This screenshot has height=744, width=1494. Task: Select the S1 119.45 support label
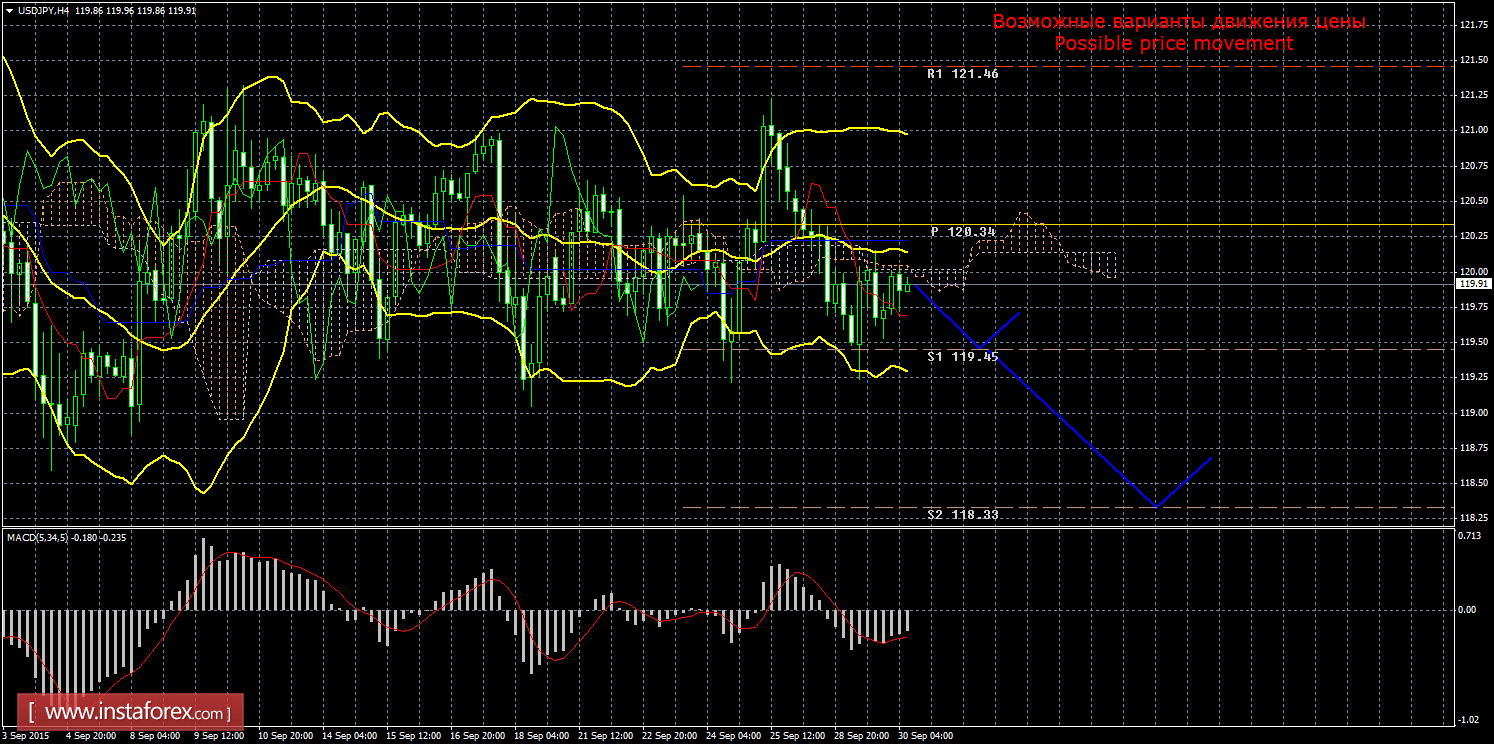click(x=962, y=356)
